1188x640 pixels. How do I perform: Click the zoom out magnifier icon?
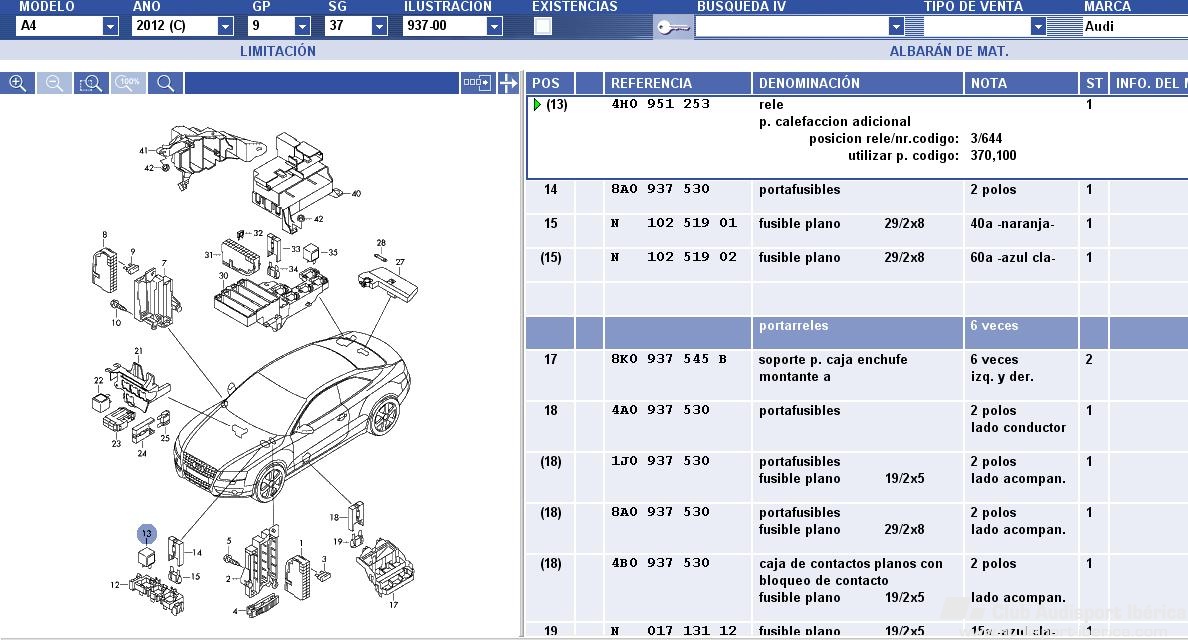coord(55,83)
